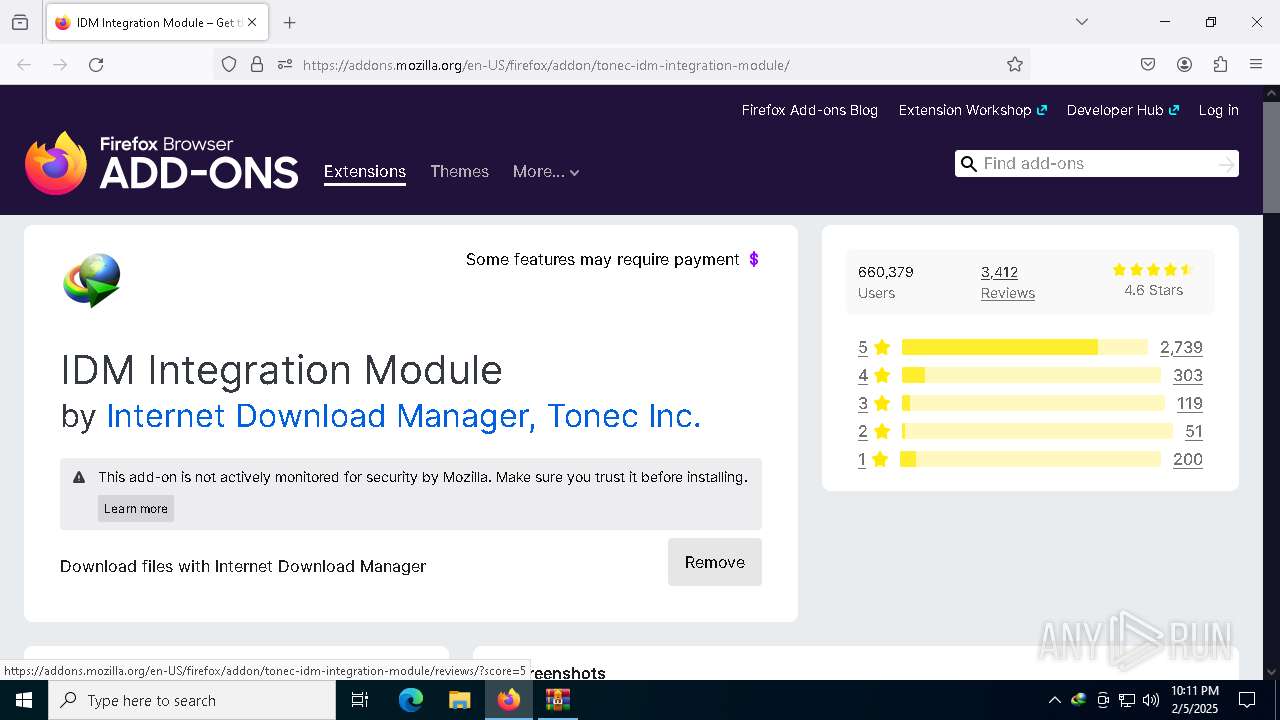This screenshot has width=1280, height=720.
Task: Open the 119 three-star count link
Action: point(1189,403)
